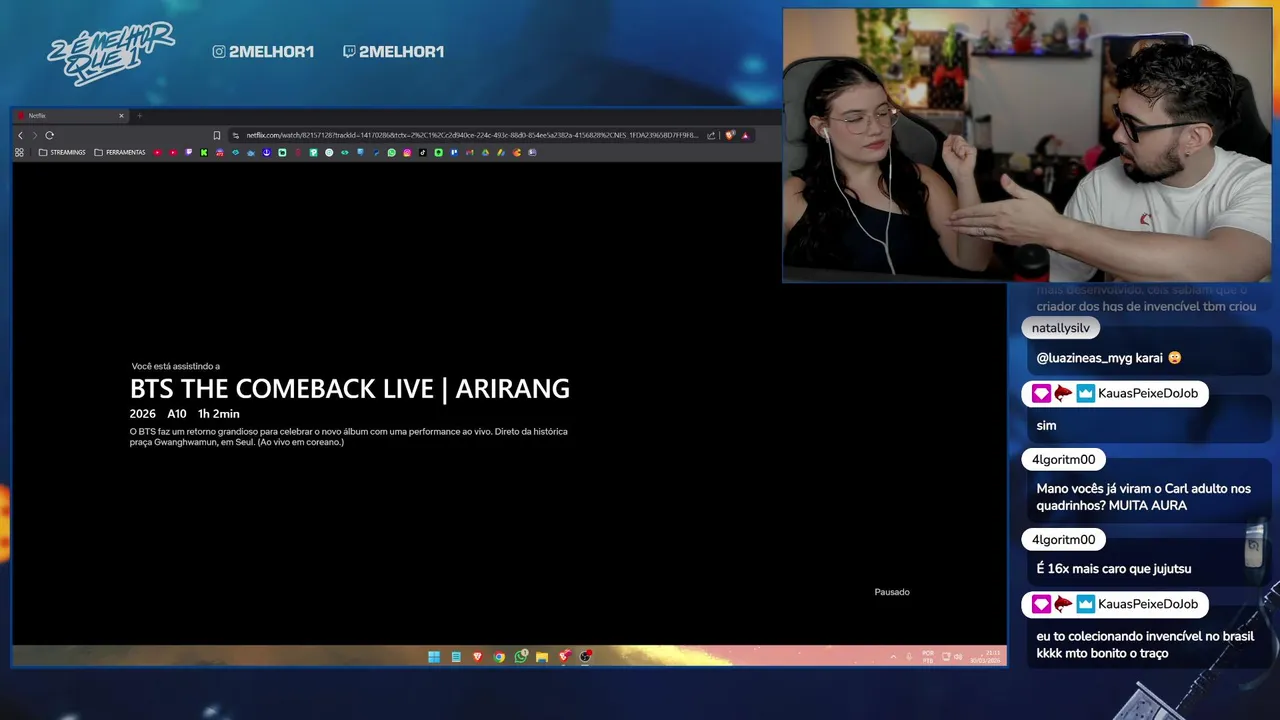The width and height of the screenshot is (1280, 720).
Task: Select the Netflix browser tab
Action: (x=70, y=116)
